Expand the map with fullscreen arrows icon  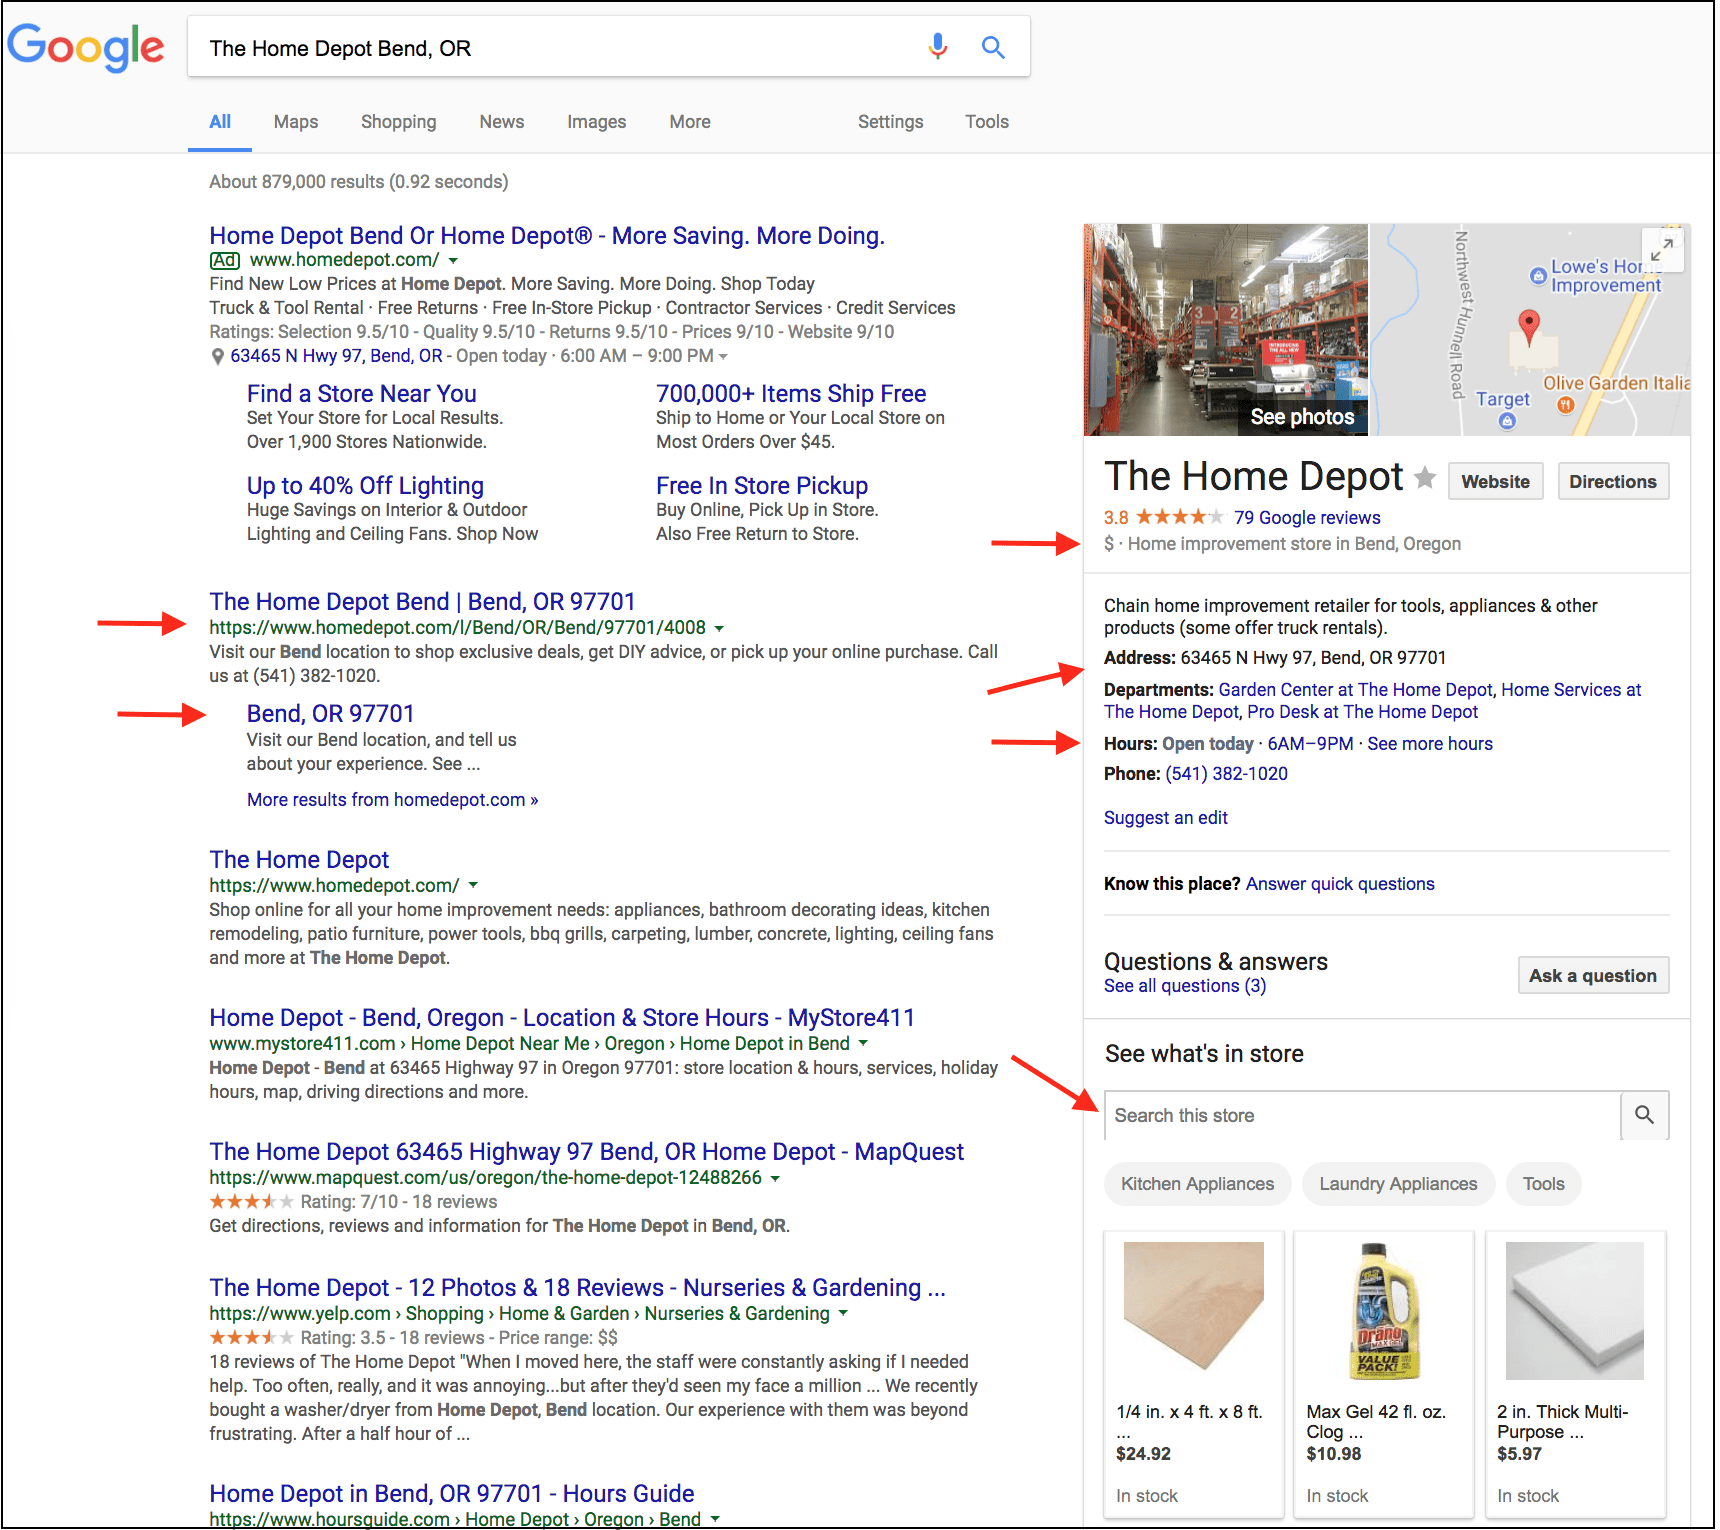point(1662,250)
